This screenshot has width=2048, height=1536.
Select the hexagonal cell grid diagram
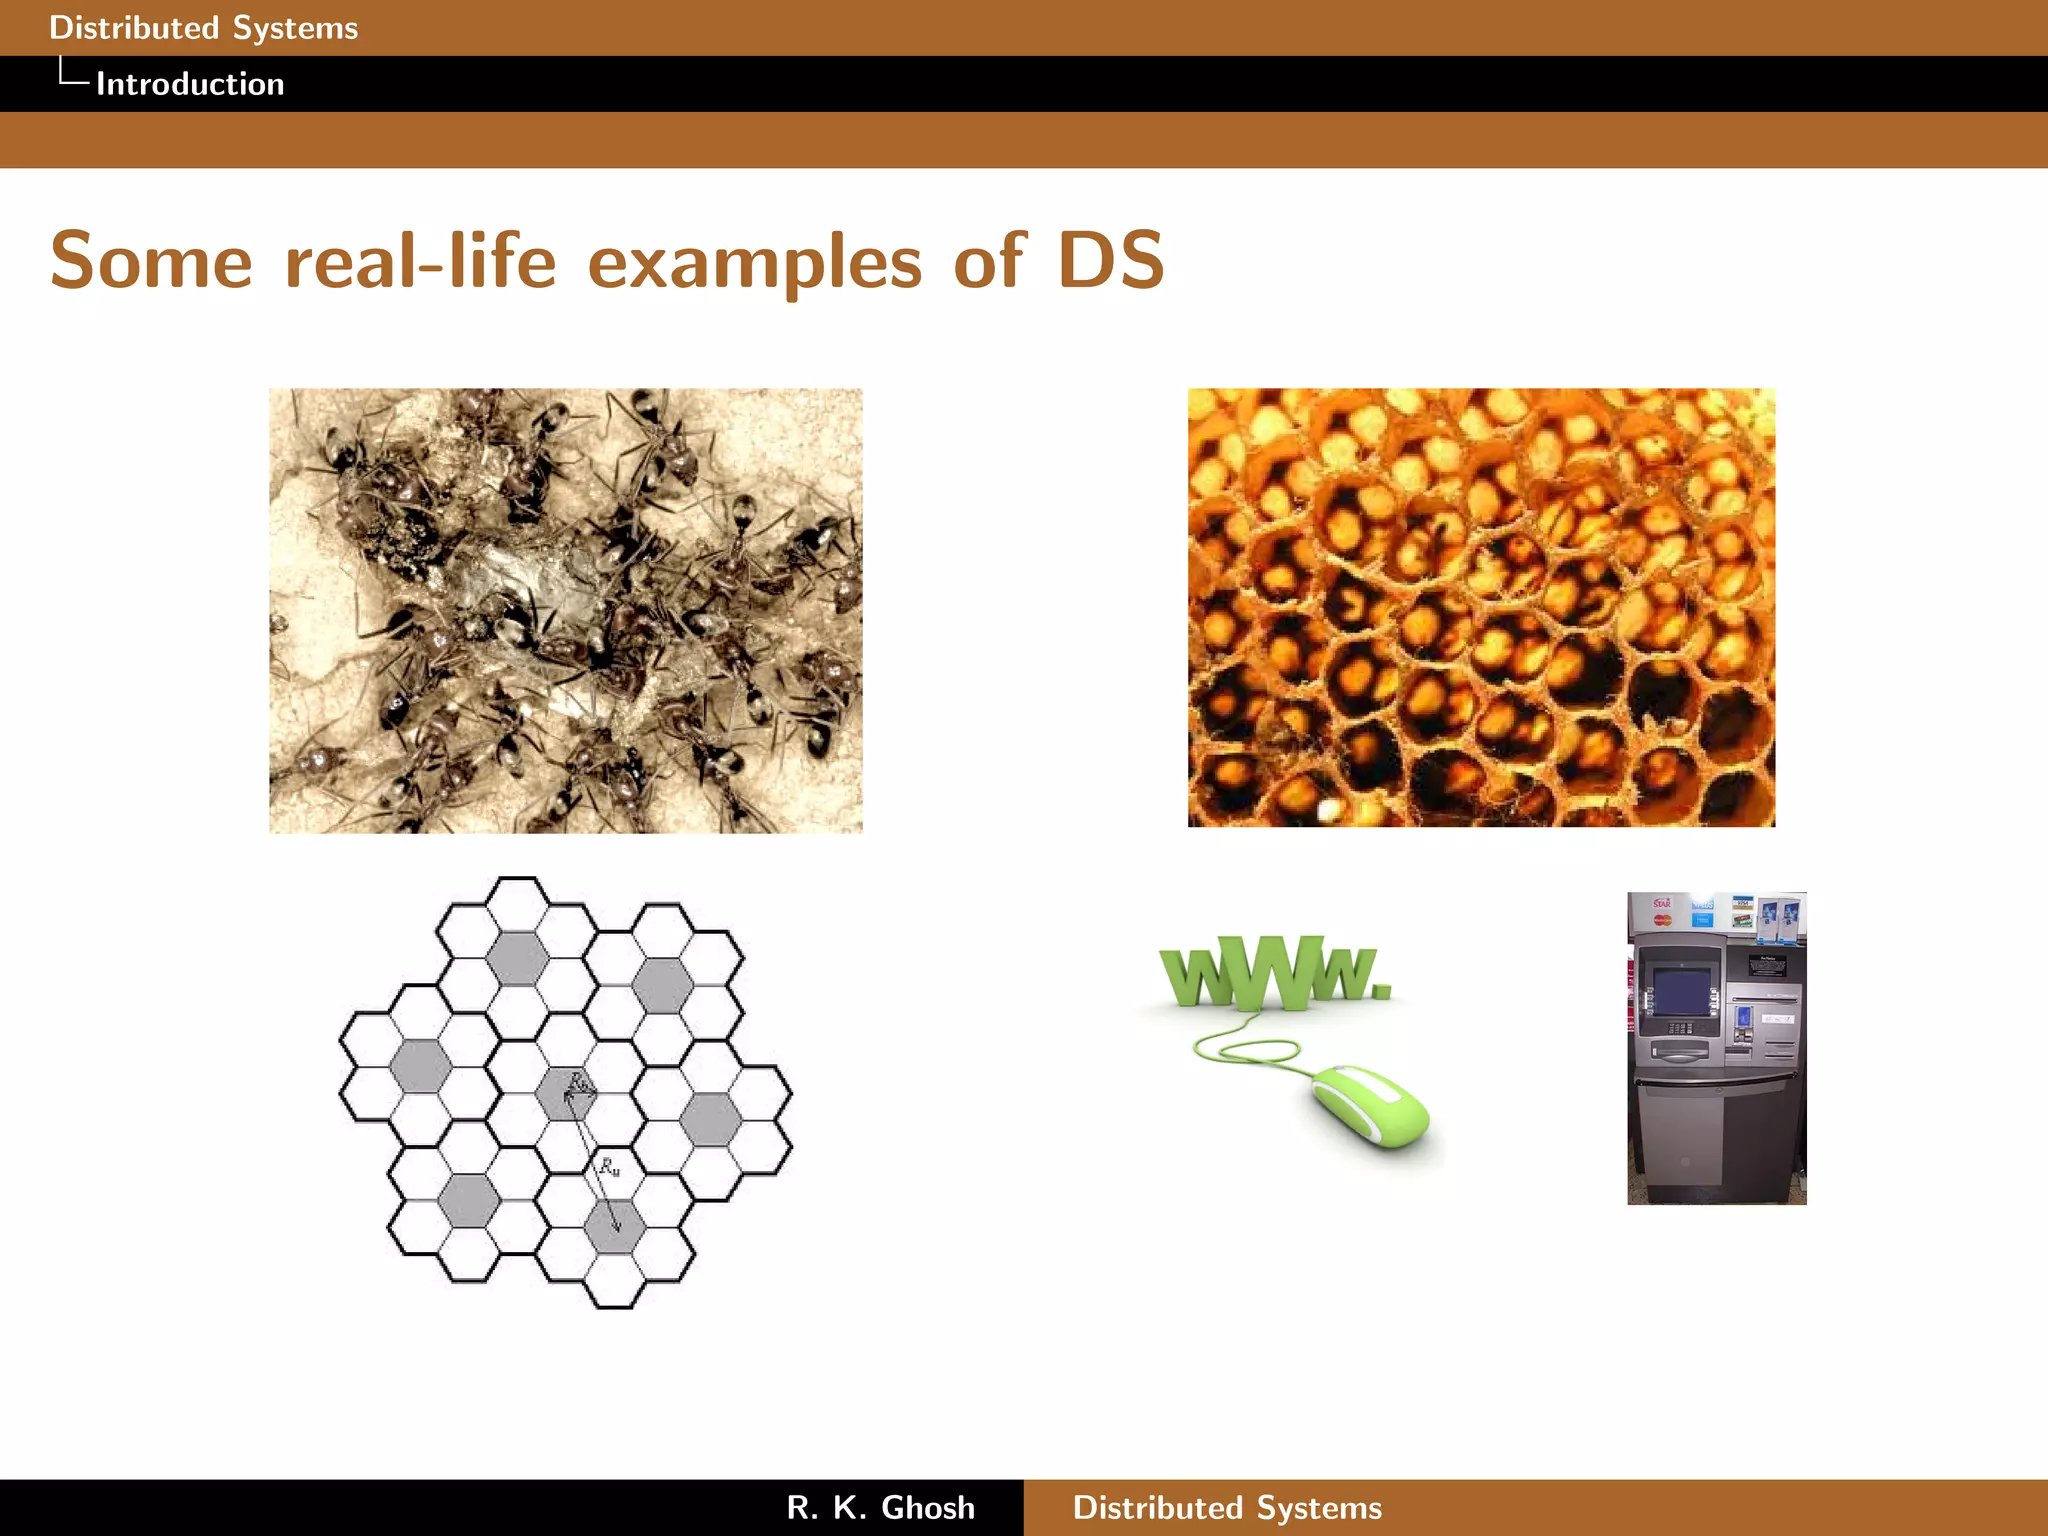click(565, 1092)
